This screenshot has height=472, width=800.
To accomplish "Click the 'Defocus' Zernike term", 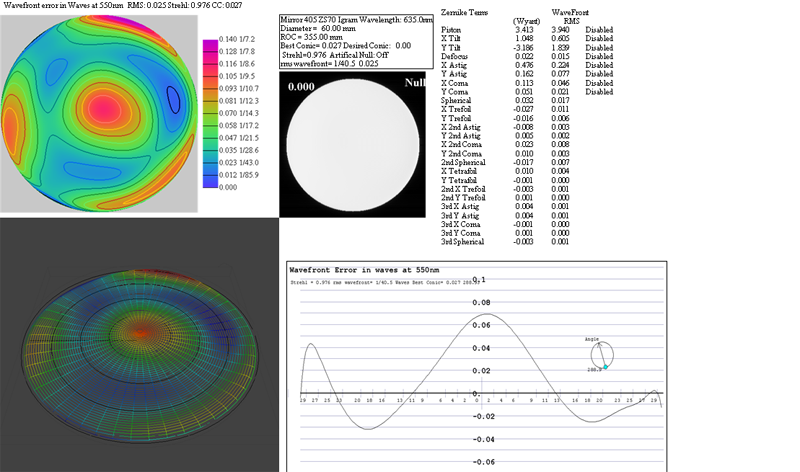I will (x=454, y=57).
